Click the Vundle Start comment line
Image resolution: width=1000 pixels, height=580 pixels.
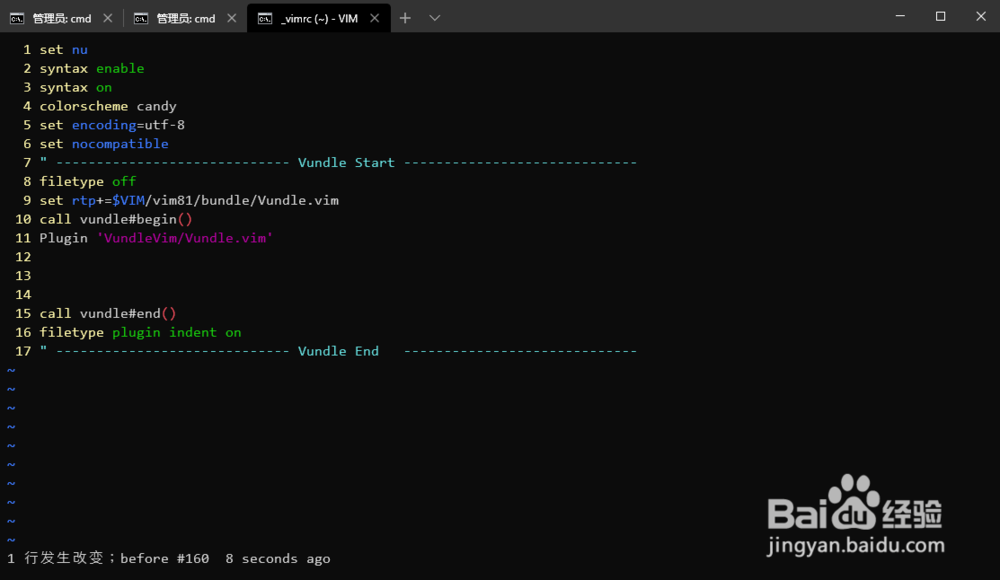pos(345,162)
